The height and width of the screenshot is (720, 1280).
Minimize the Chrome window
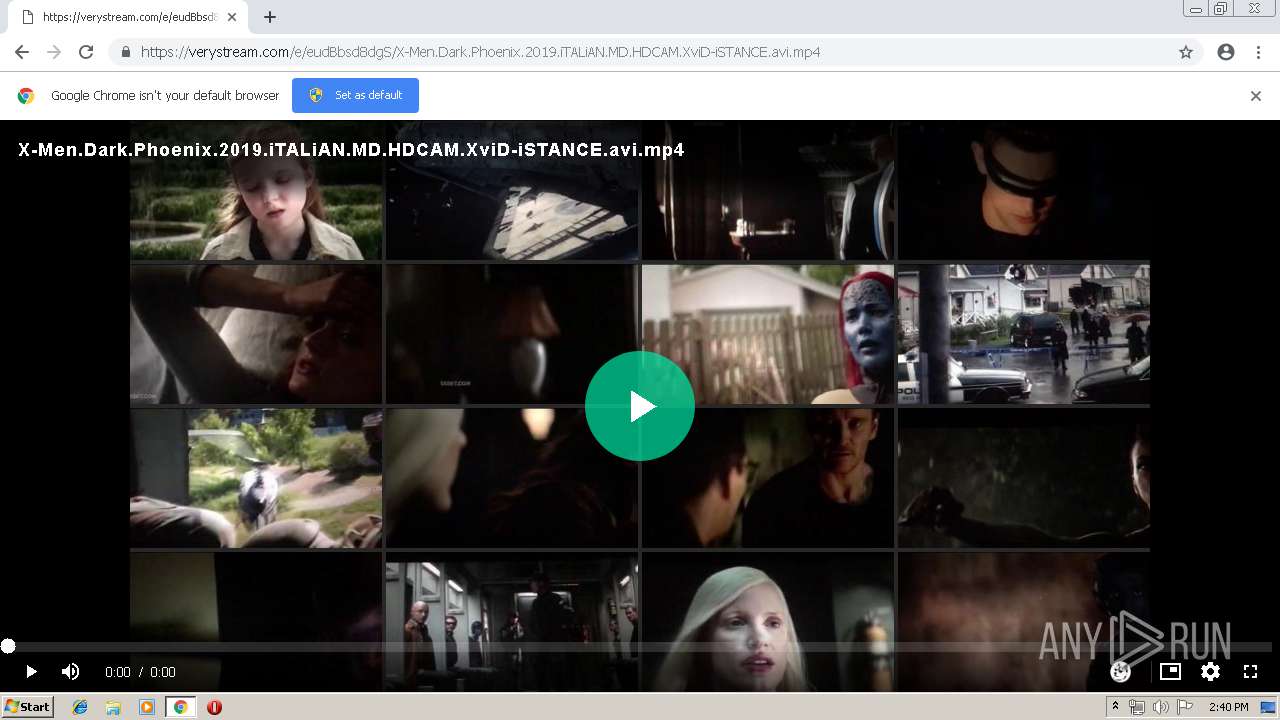tap(1196, 9)
